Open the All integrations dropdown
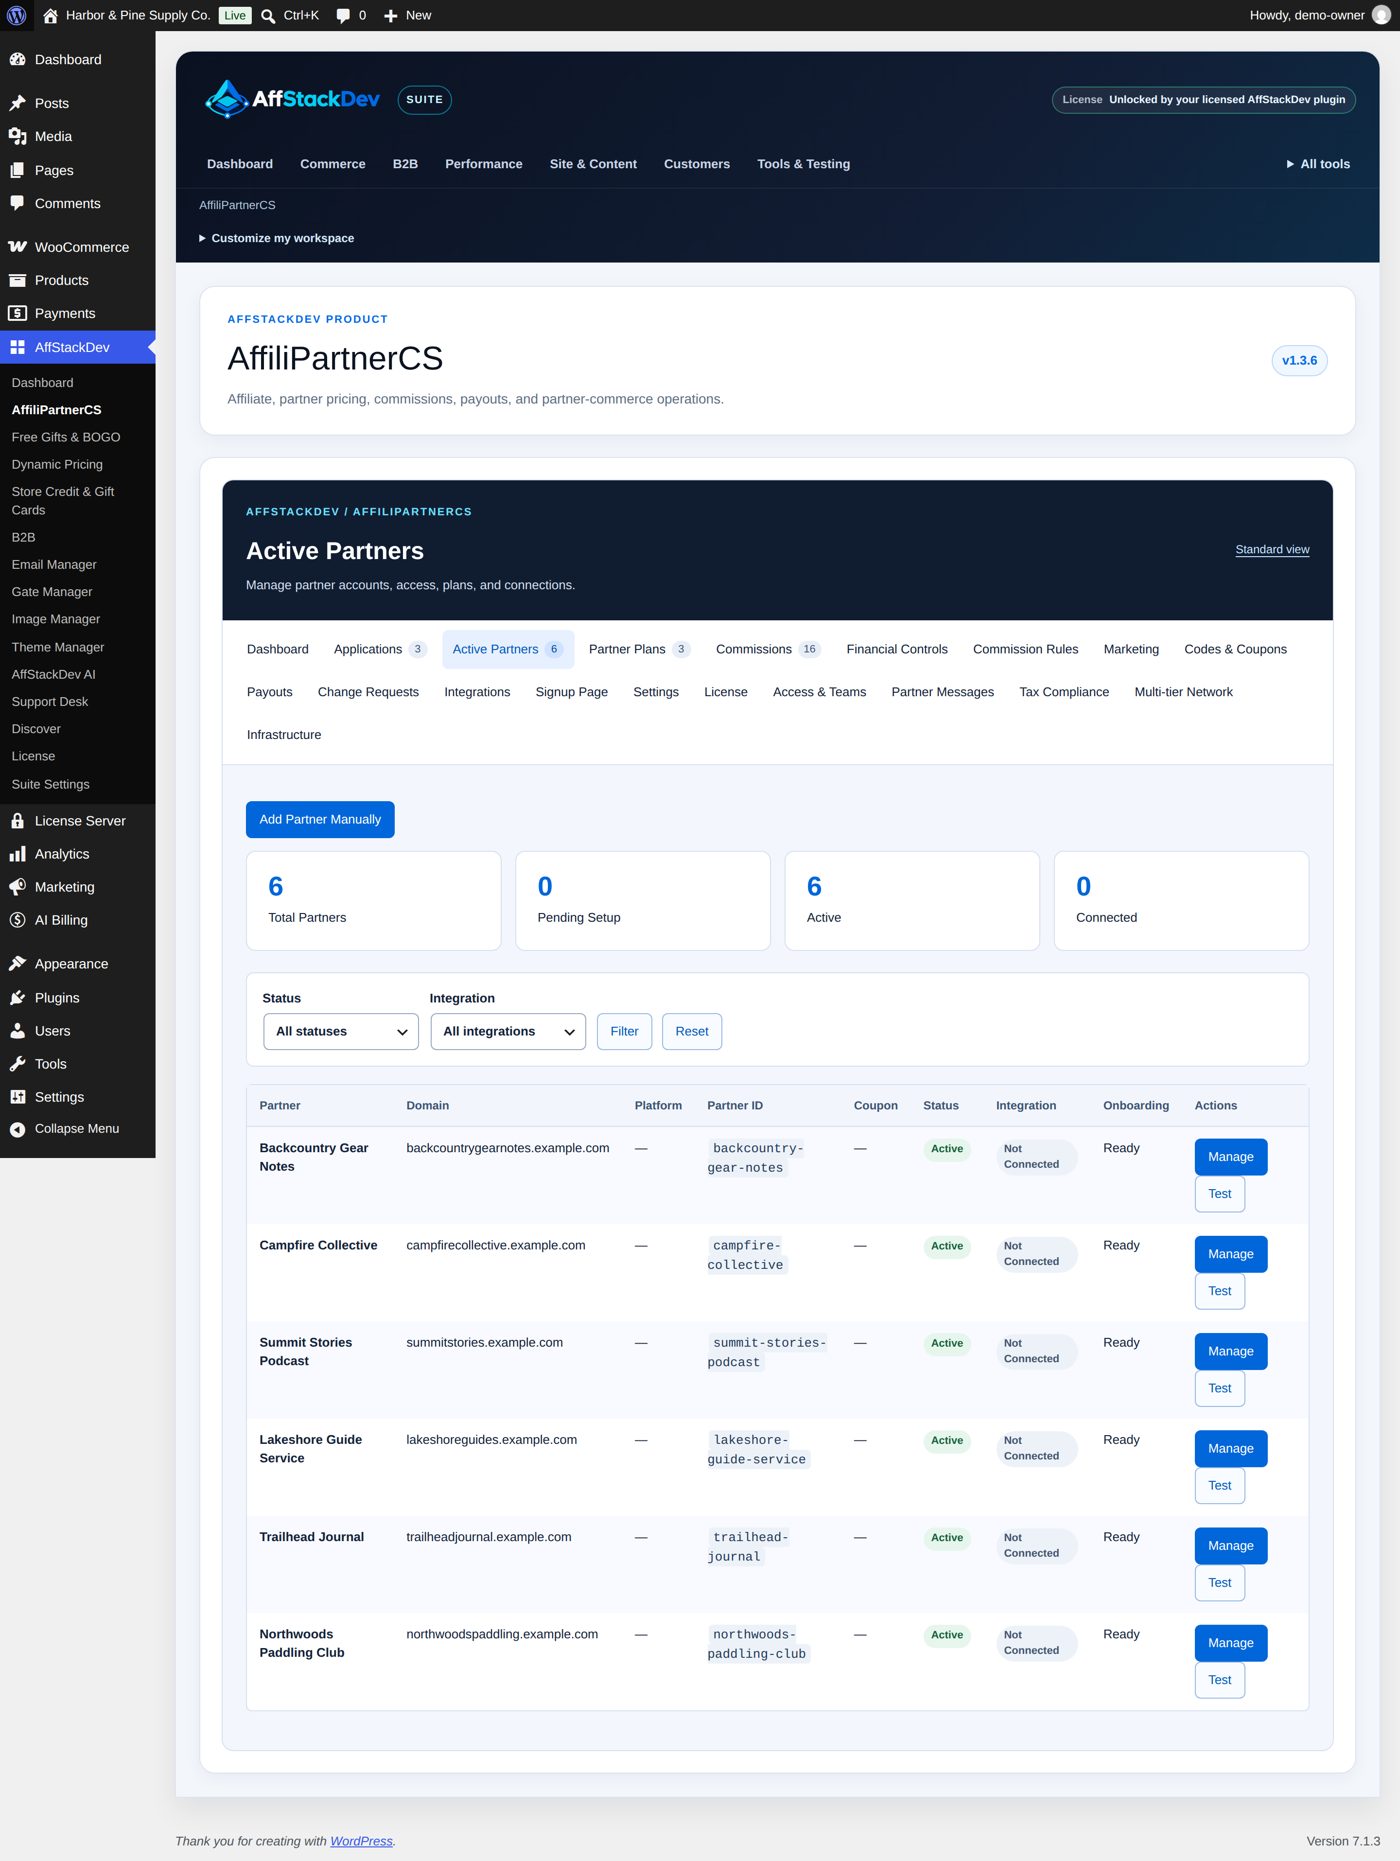The width and height of the screenshot is (1400, 1861). (x=508, y=1032)
